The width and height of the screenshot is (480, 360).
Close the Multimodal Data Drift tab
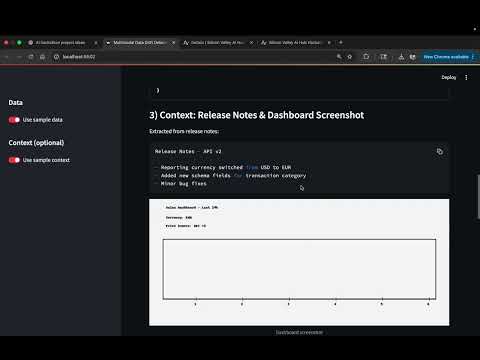(x=173, y=43)
